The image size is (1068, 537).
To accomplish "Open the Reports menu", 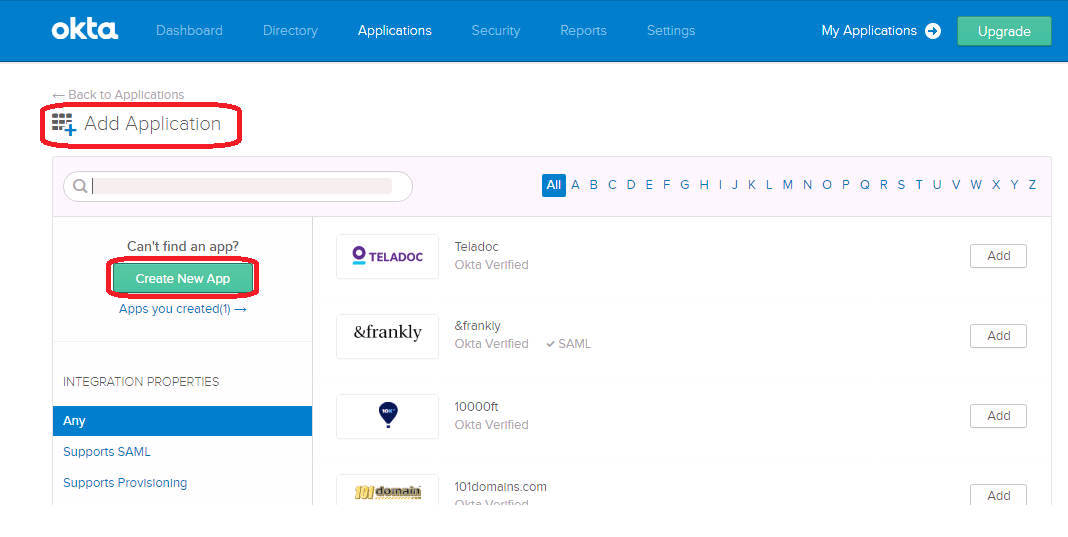I will 583,31.
